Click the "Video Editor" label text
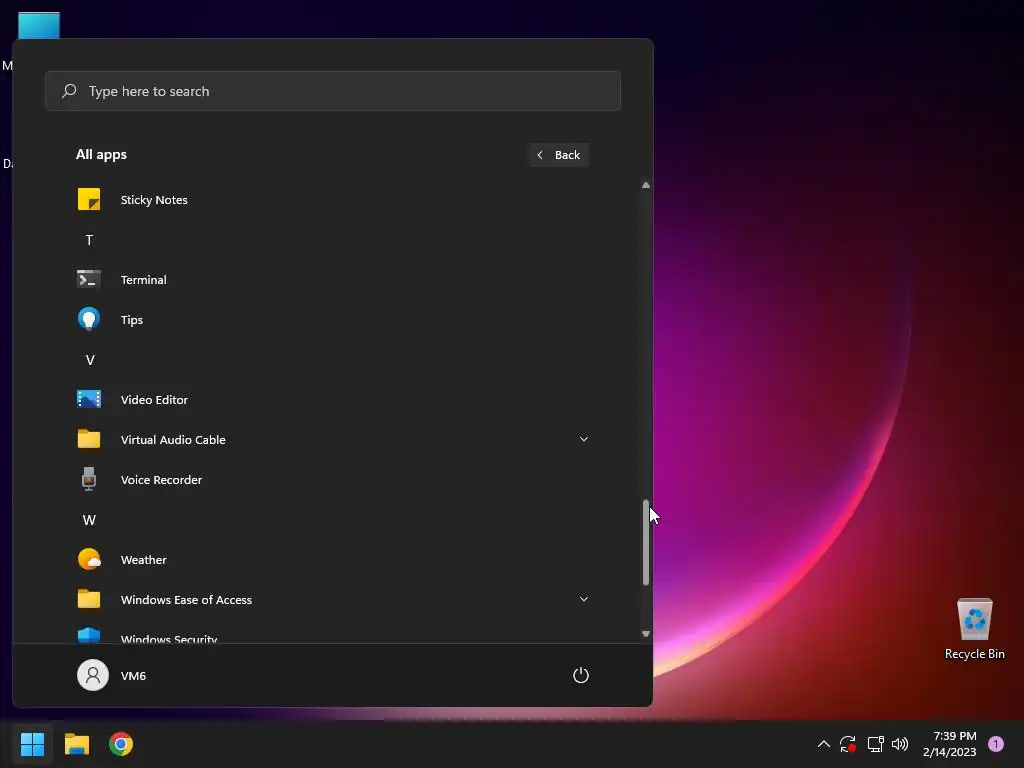 click(154, 400)
